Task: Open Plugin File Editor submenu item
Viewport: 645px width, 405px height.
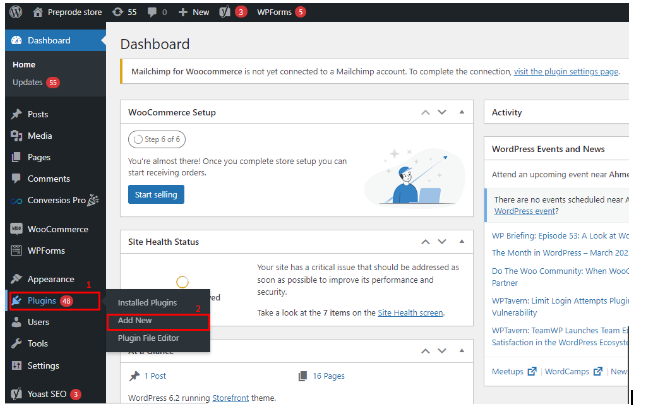Action: pyautogui.click(x=148, y=338)
